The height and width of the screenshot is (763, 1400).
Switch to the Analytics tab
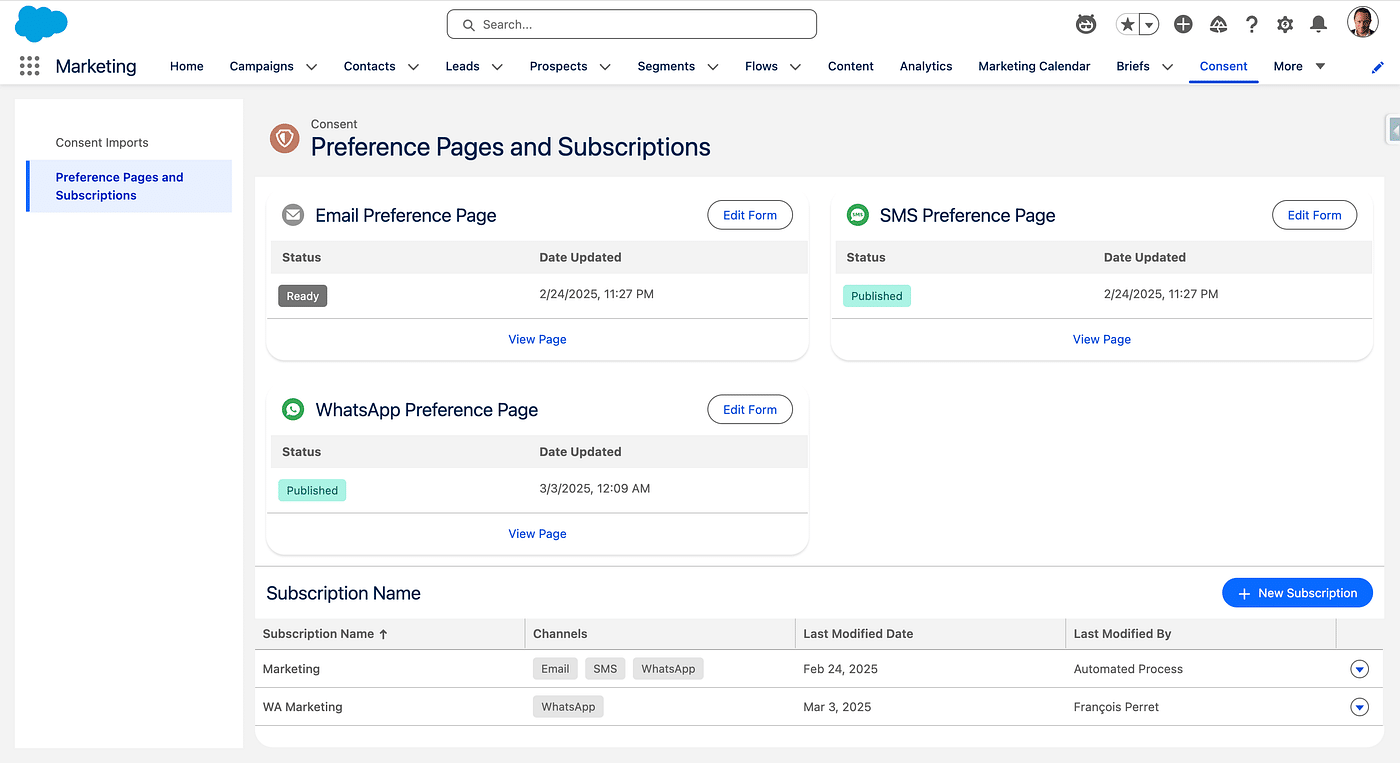(x=925, y=66)
